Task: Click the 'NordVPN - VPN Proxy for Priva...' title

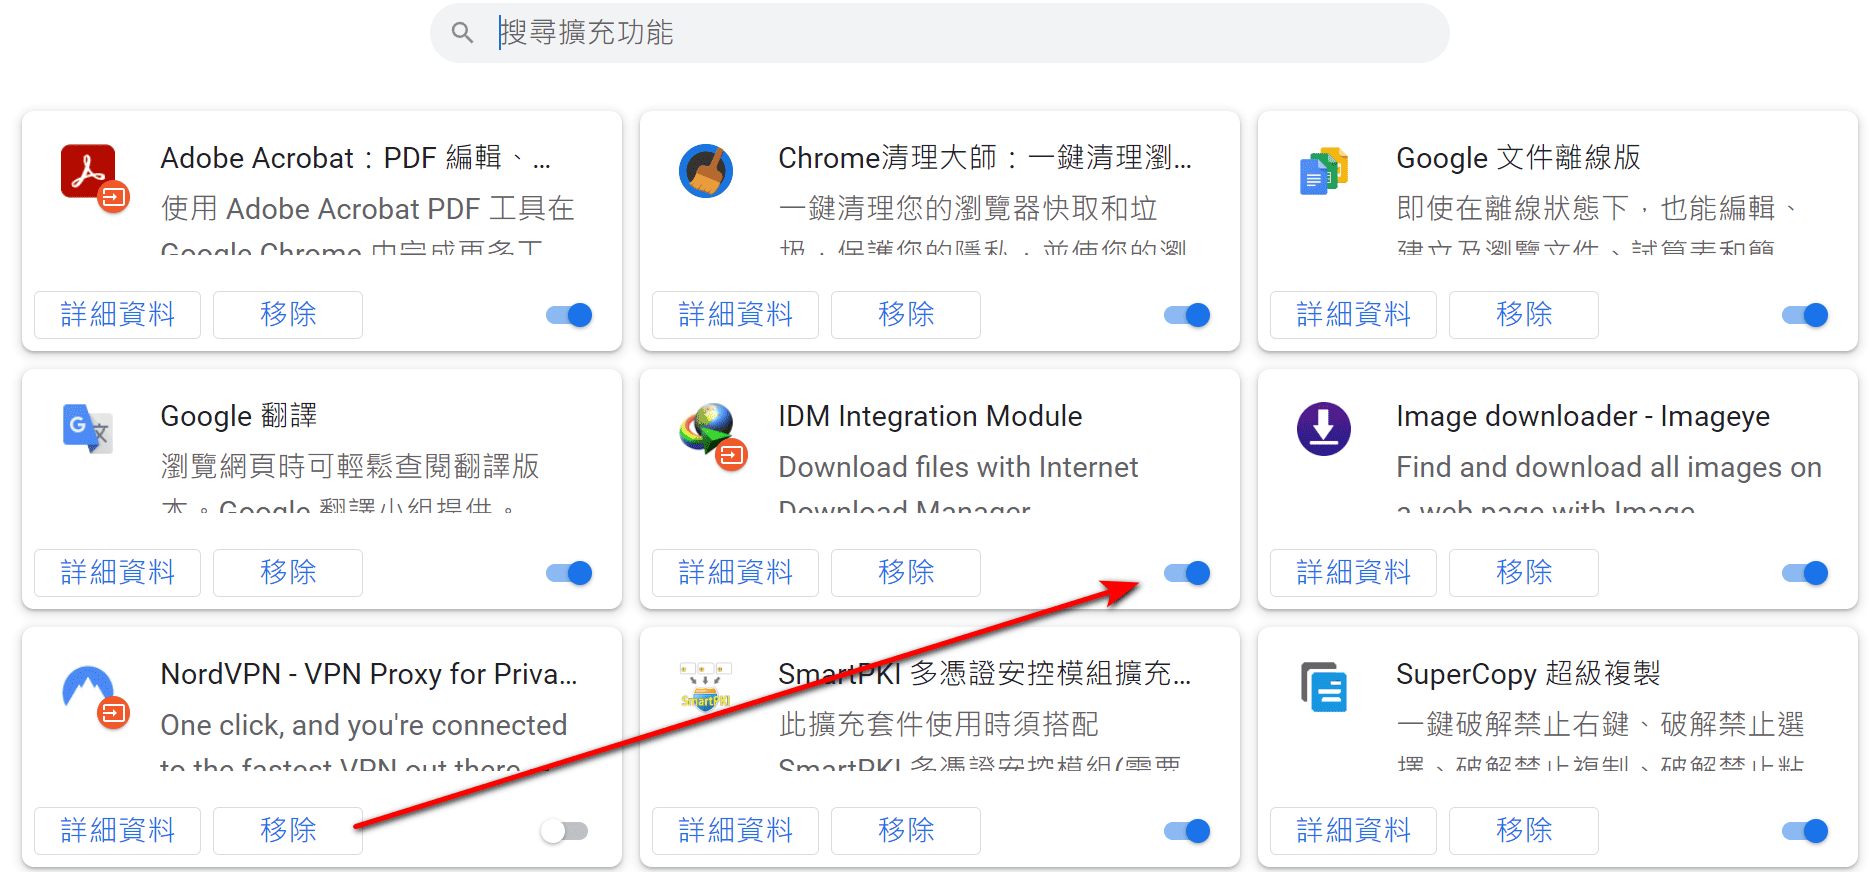Action: (369, 674)
